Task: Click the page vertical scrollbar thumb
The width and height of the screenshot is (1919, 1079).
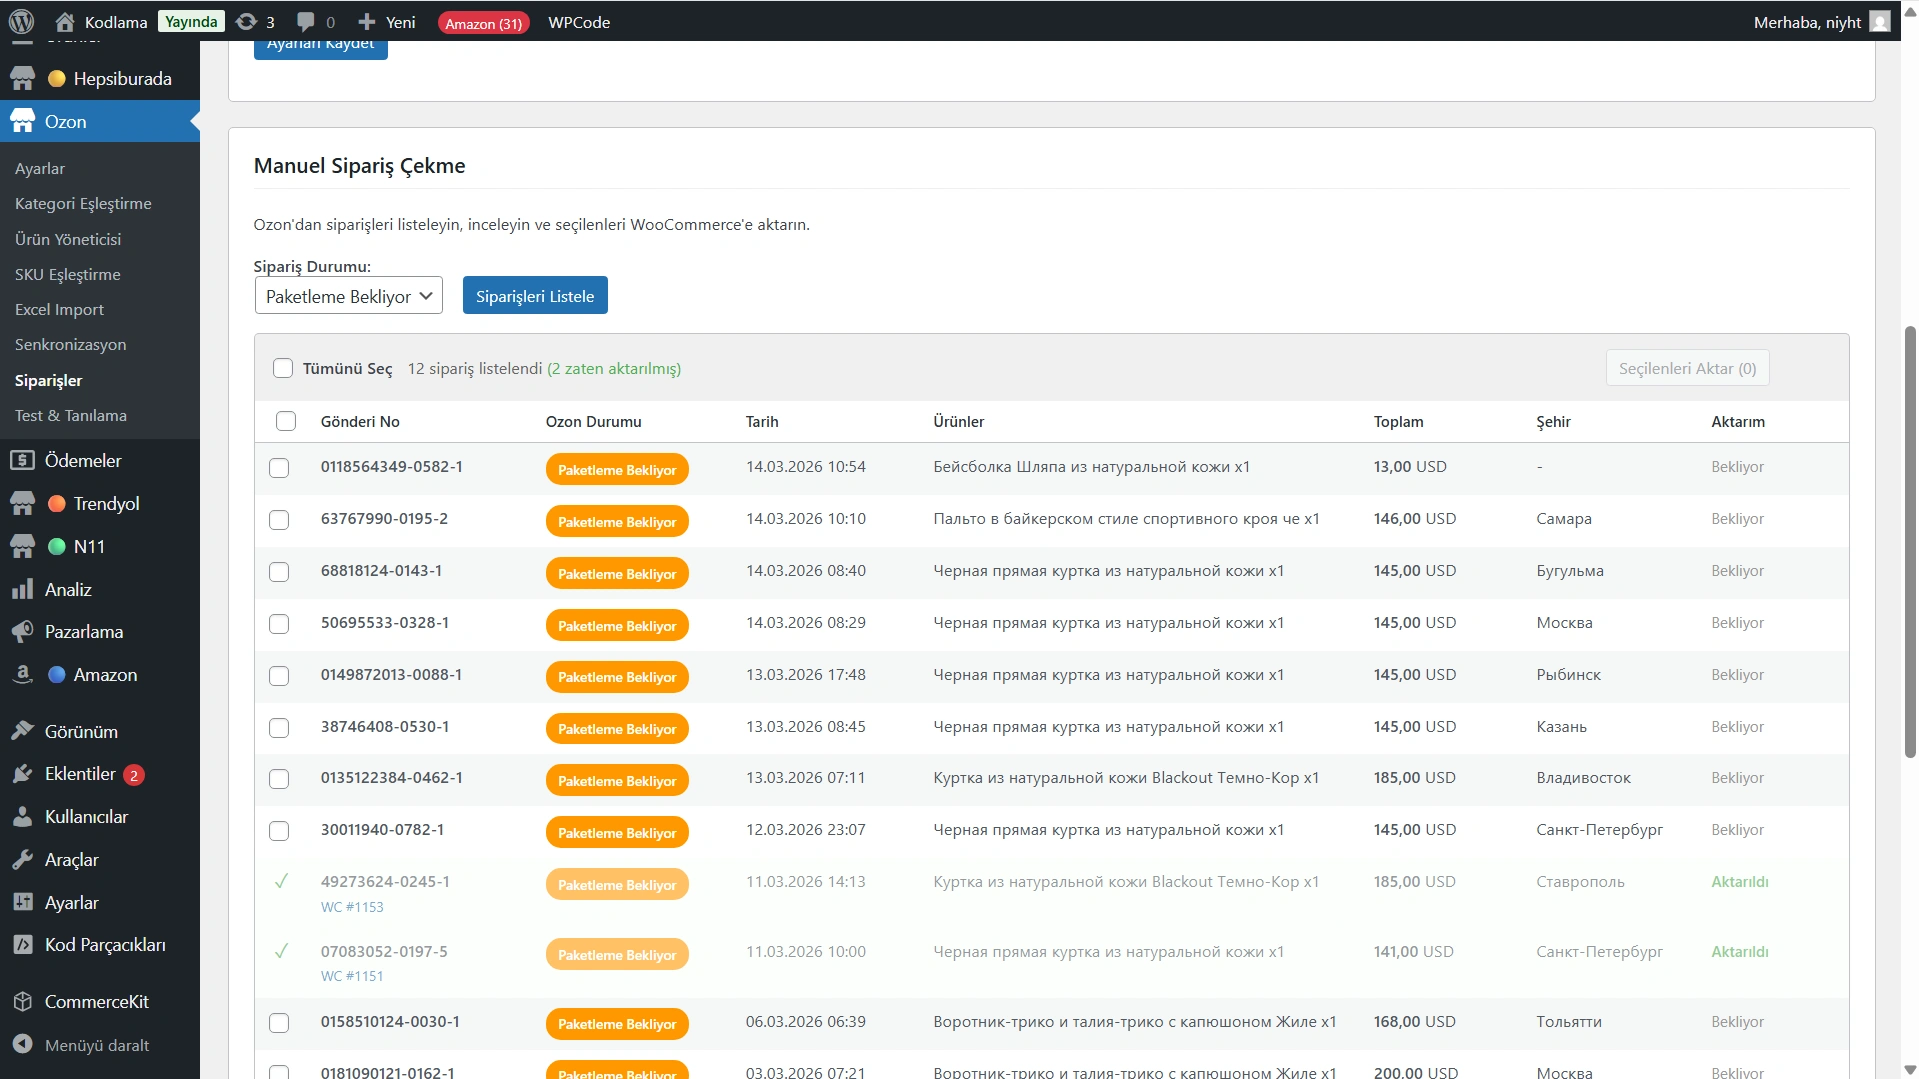Action: 1910,540
